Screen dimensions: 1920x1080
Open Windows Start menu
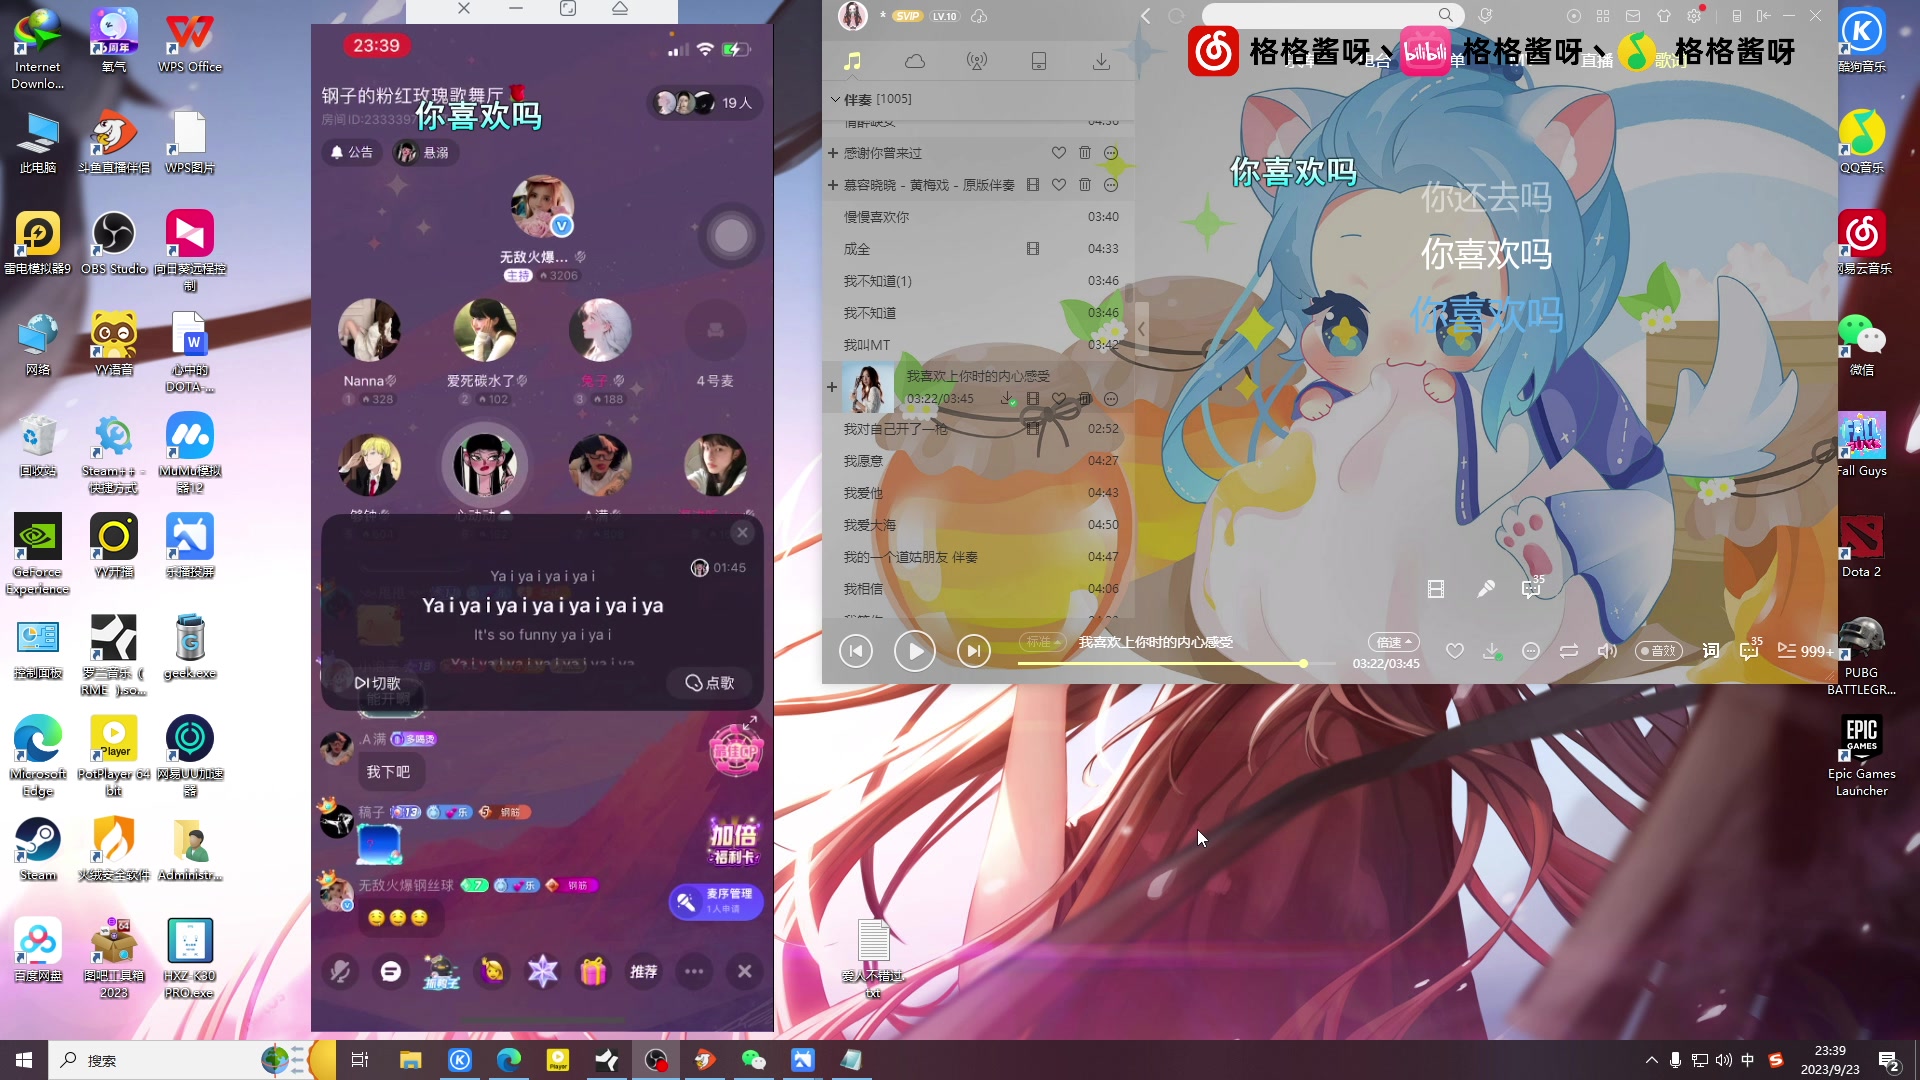coord(24,1060)
